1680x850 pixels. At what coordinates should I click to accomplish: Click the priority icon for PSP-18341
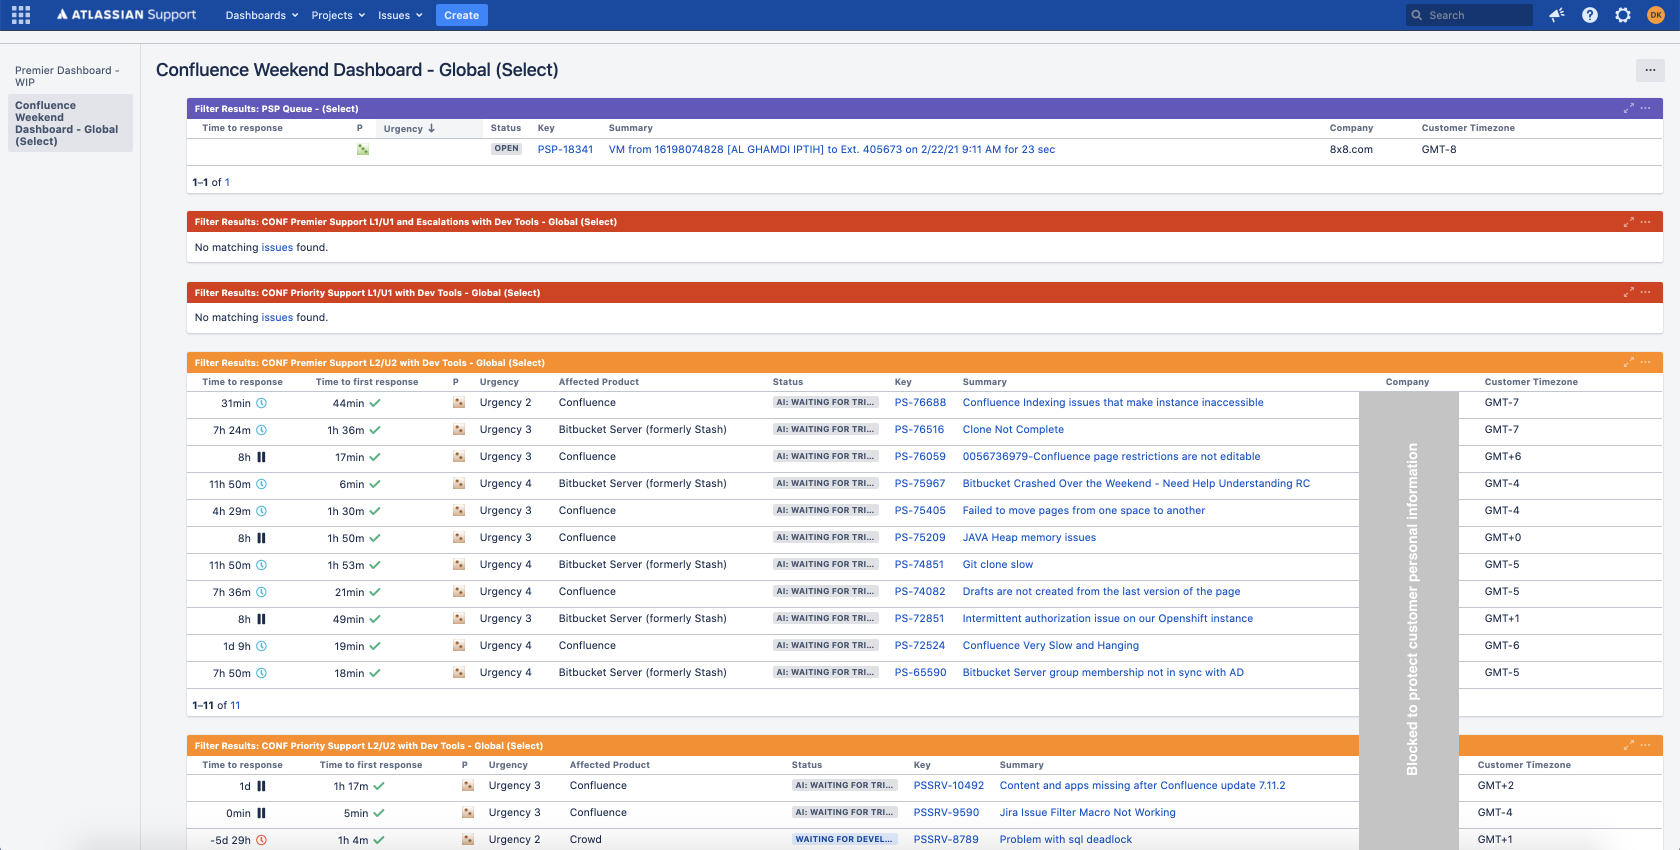point(363,149)
